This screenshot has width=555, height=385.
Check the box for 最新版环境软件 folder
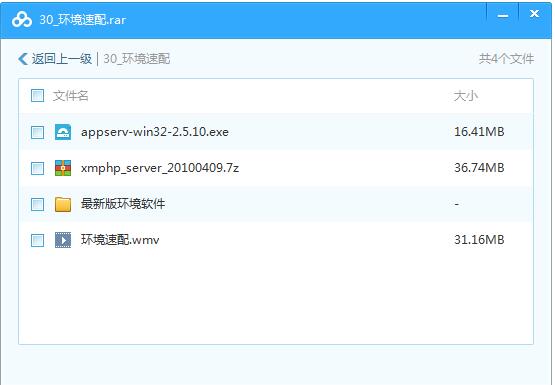(38, 205)
